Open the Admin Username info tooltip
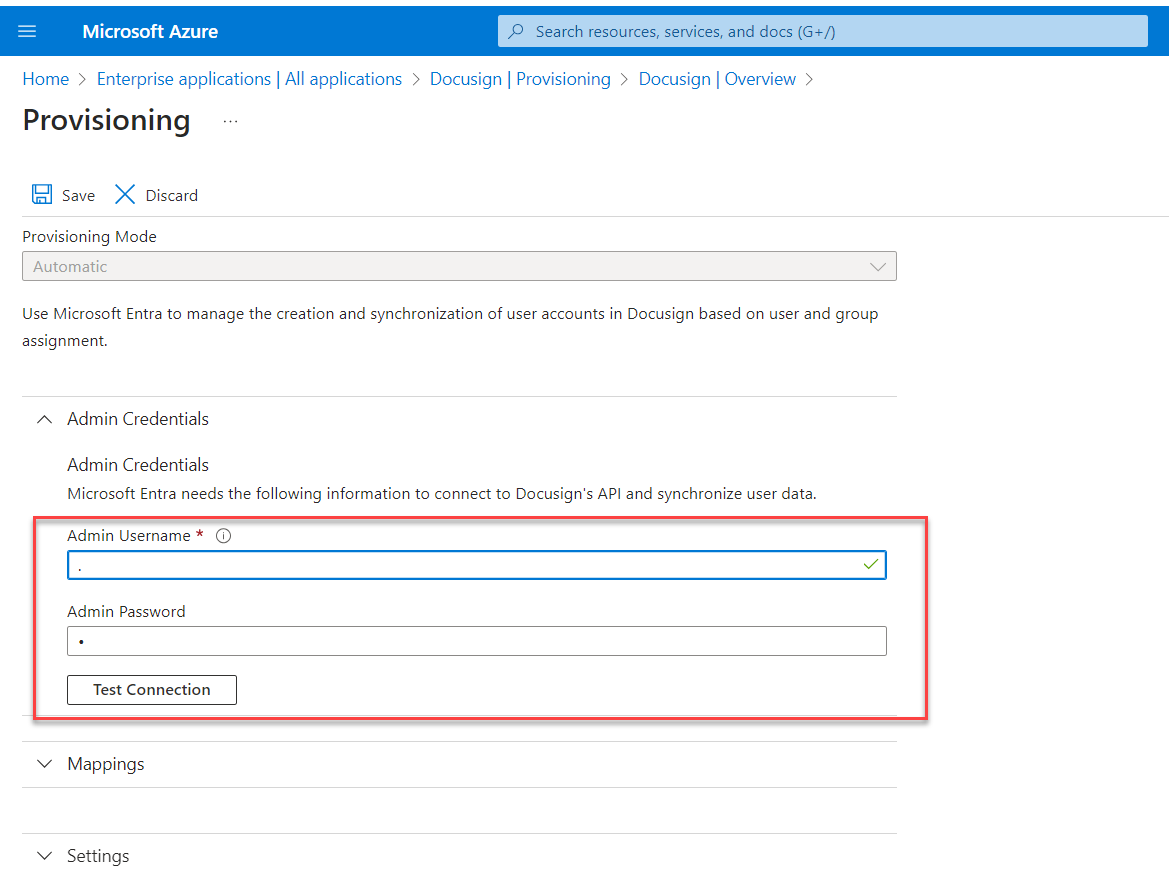 pos(223,535)
